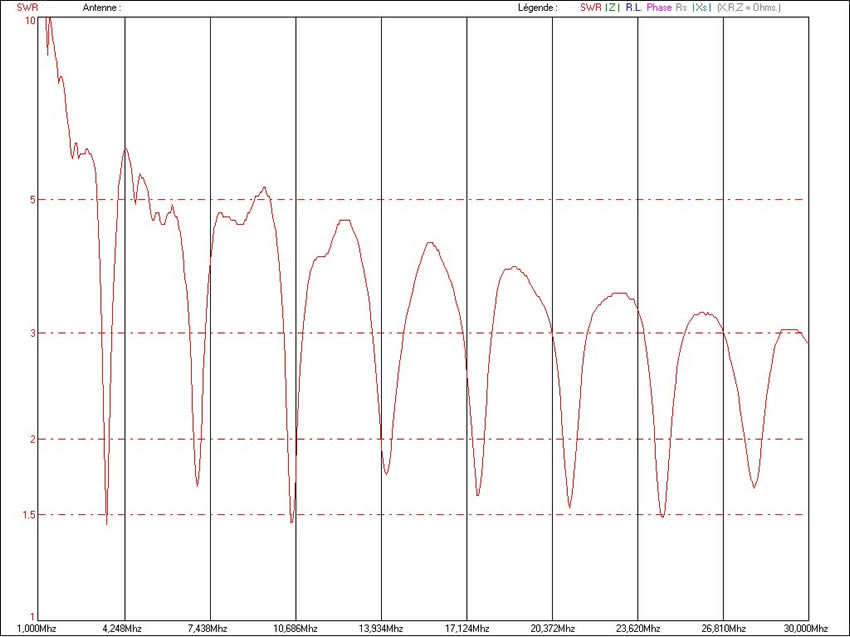Click the 30,000Mhz frequency label

point(806,629)
